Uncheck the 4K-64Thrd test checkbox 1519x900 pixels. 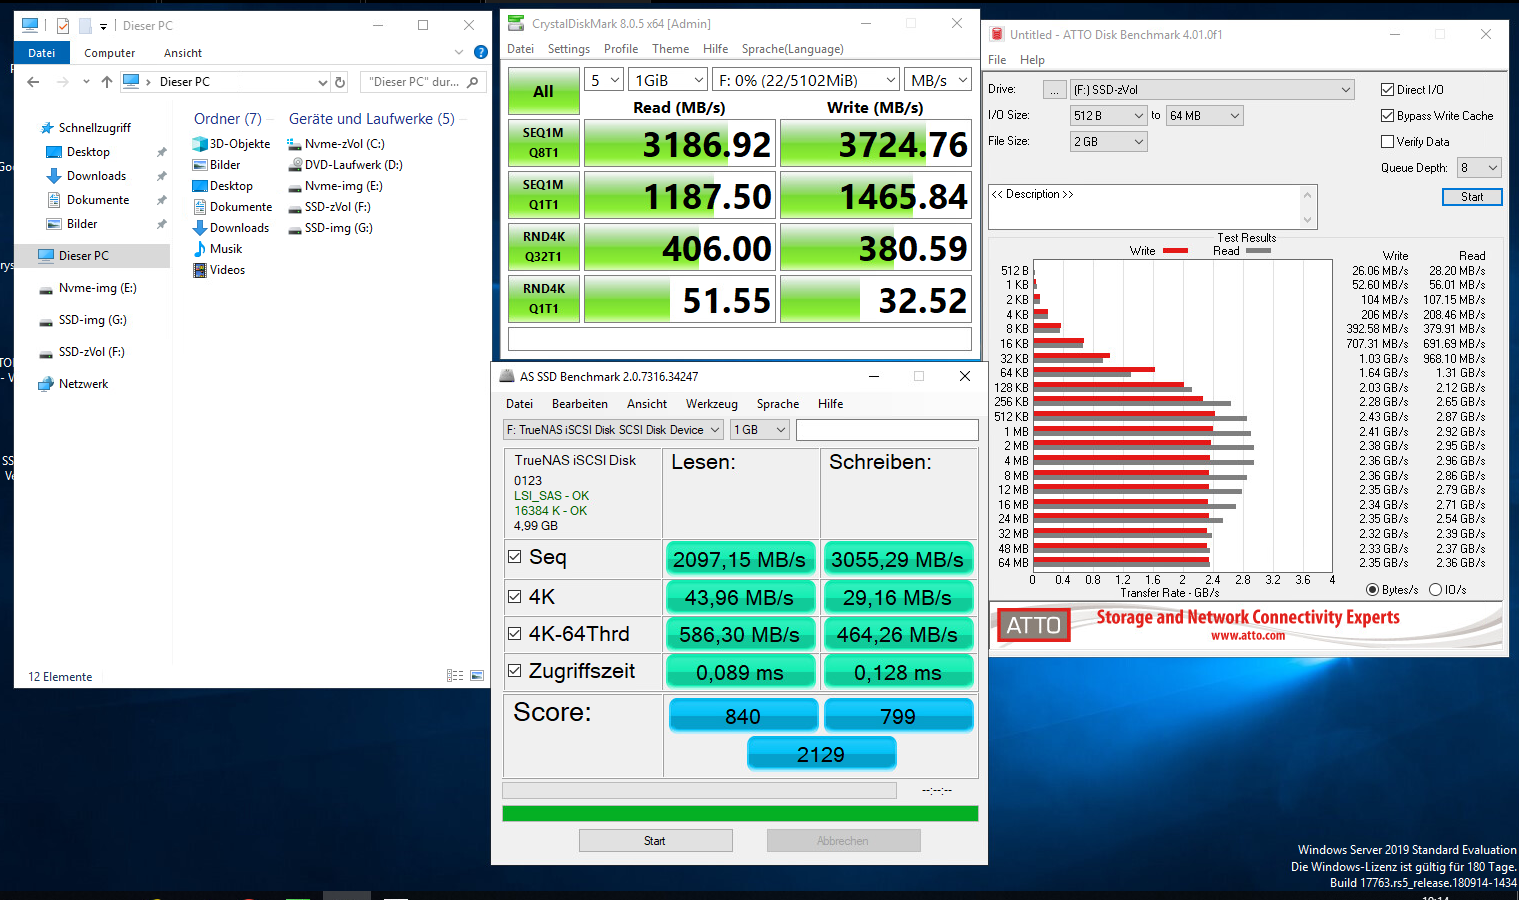(x=514, y=634)
